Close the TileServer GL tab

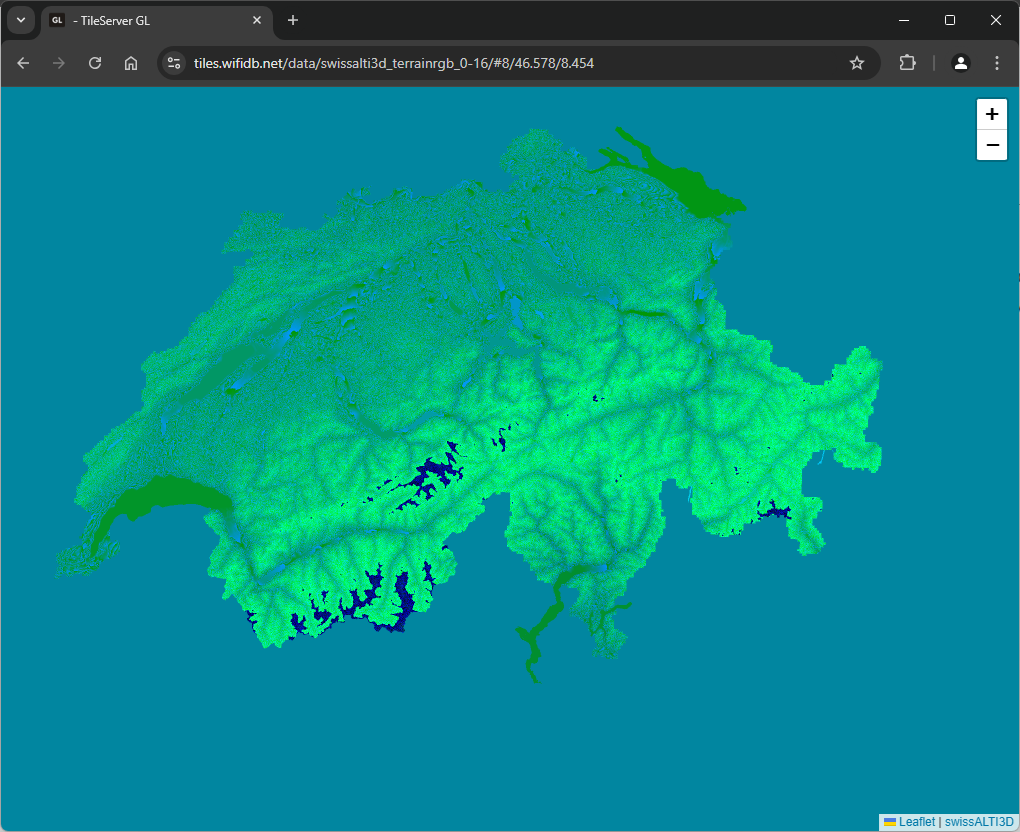257,20
